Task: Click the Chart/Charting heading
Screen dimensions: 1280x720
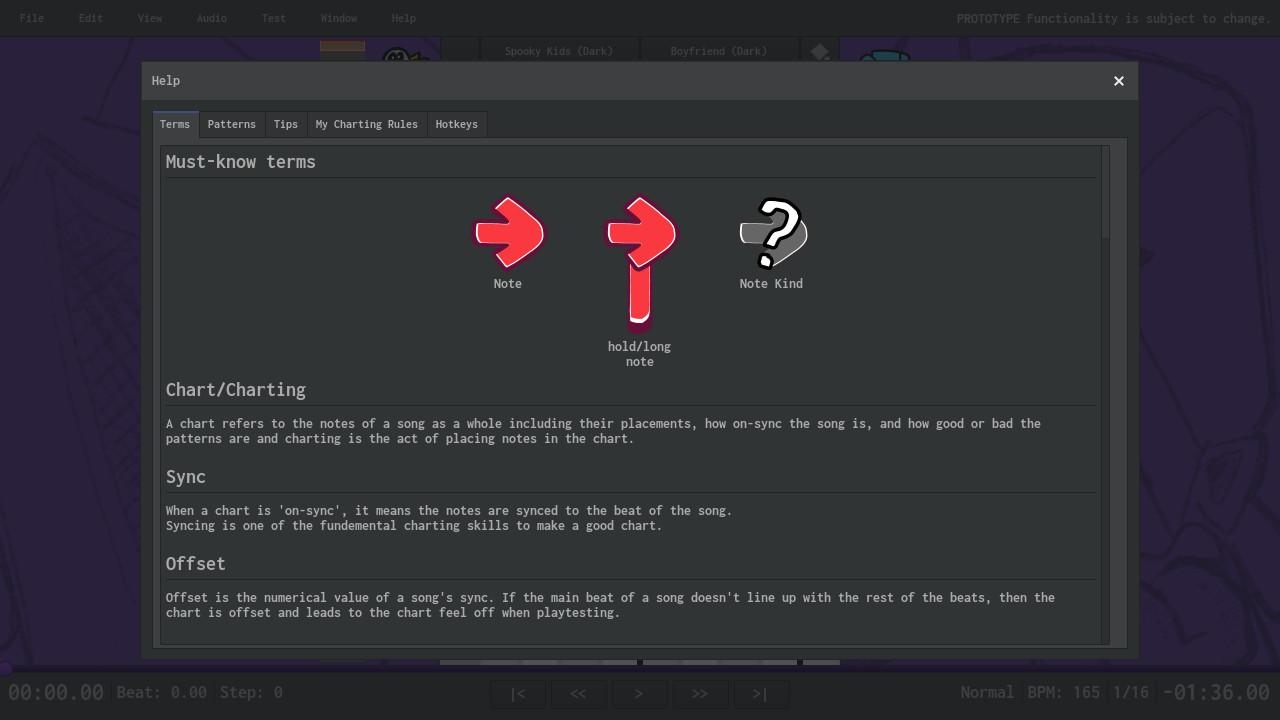Action: click(x=236, y=390)
